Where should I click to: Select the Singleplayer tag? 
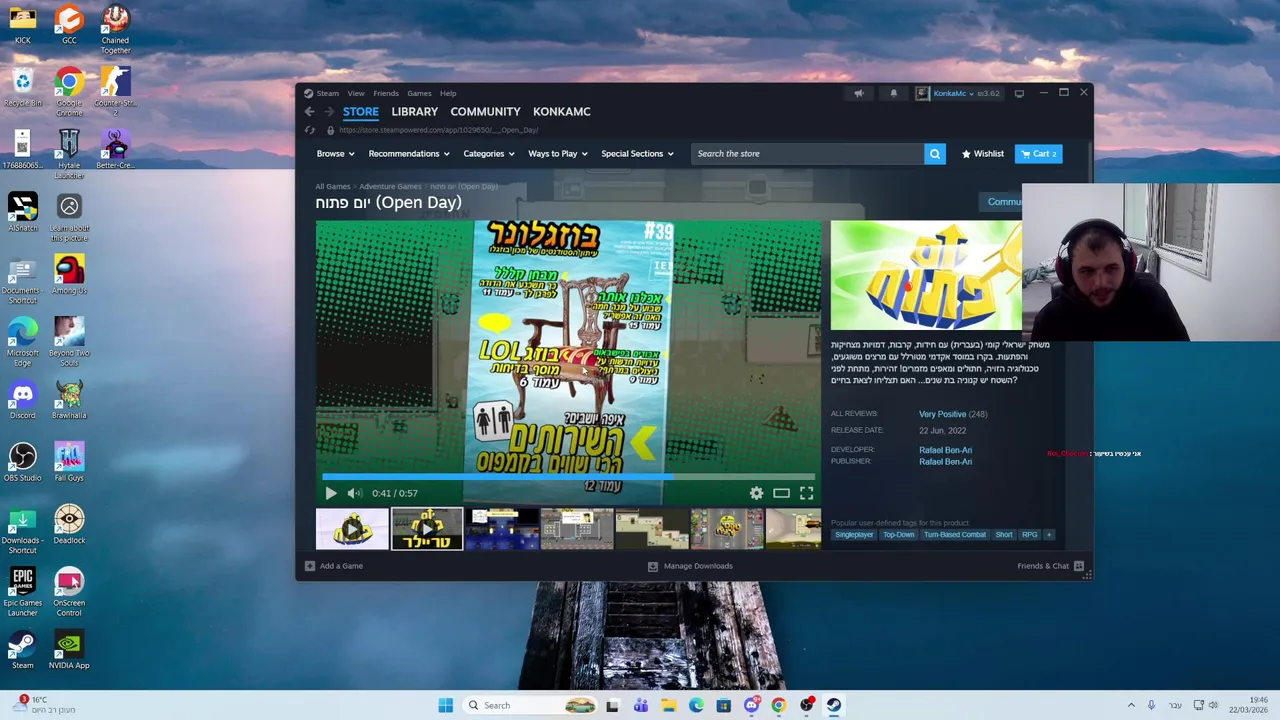click(854, 535)
